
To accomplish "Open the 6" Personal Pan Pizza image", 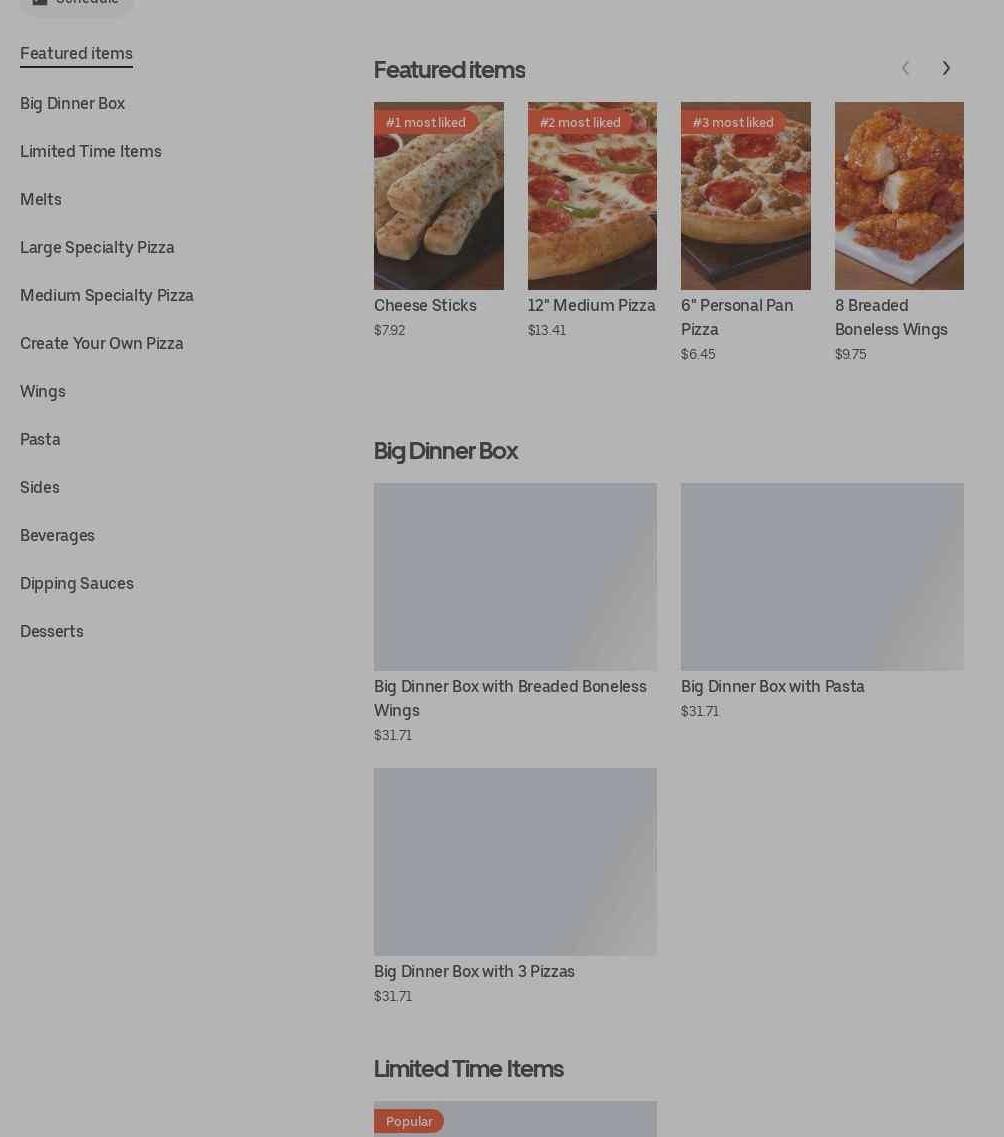I will point(746,196).
